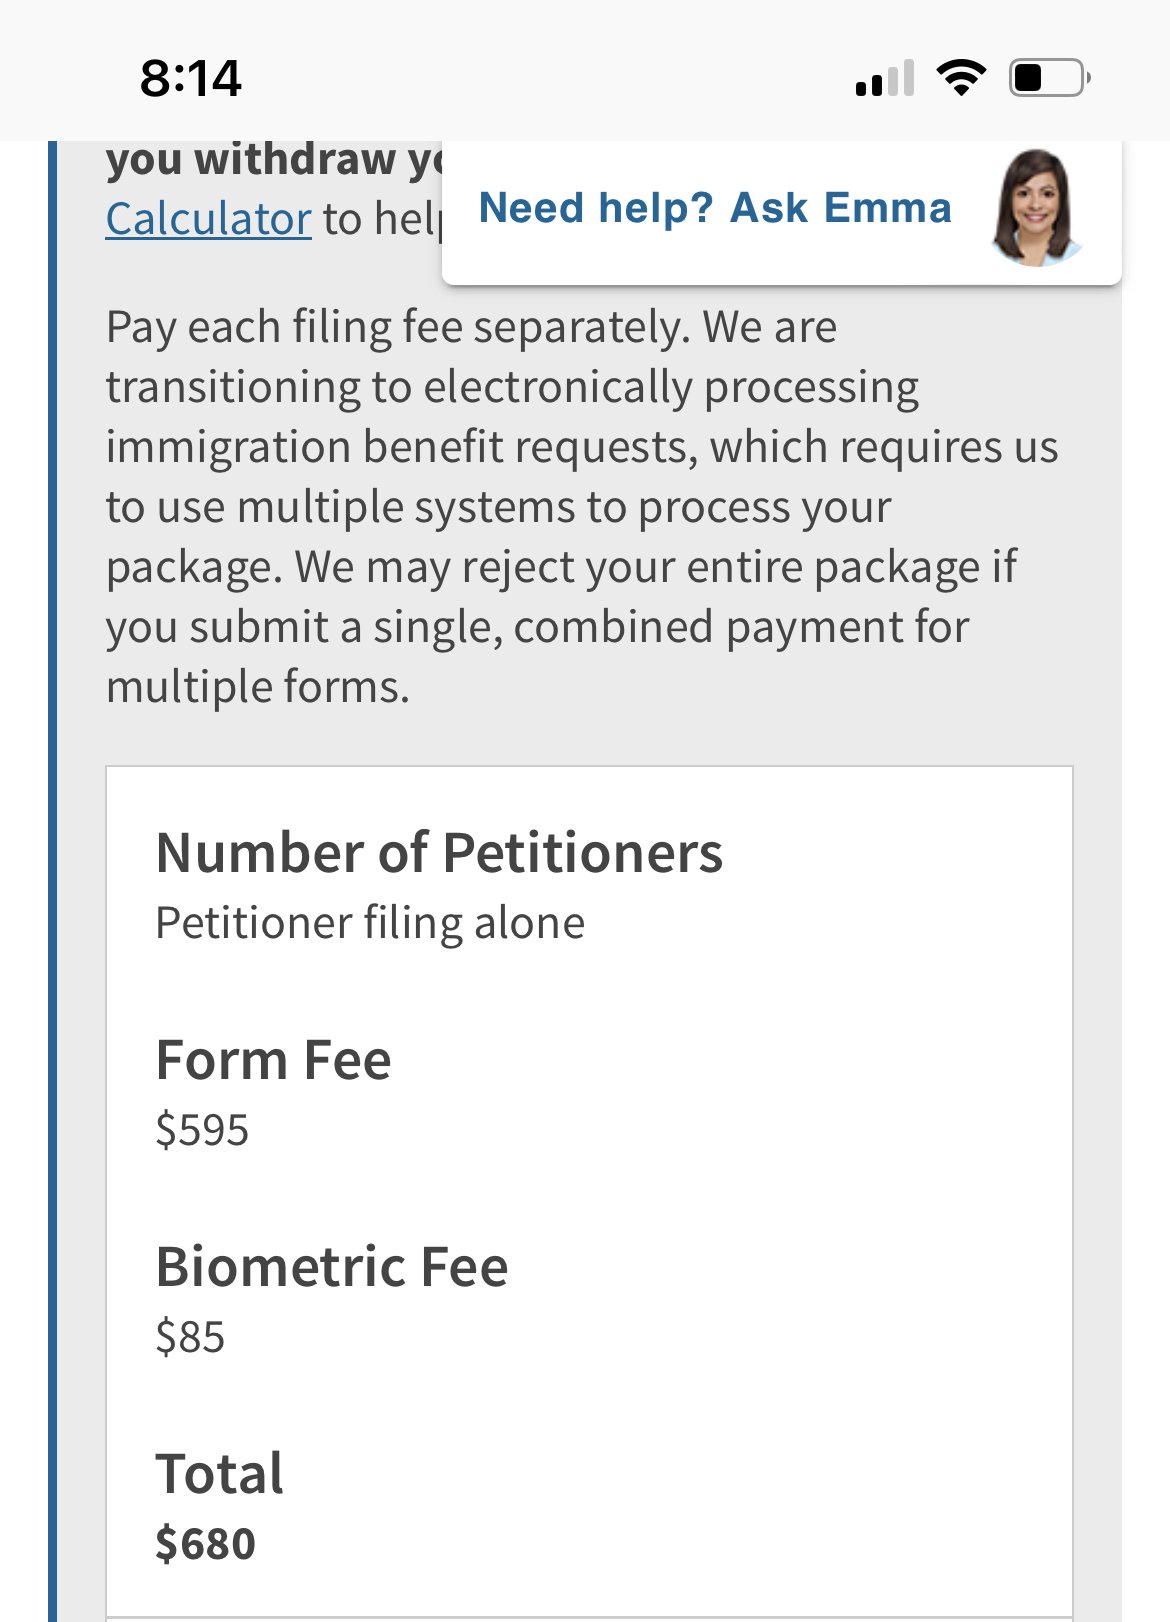Click the blue vertical bar at left edge

point(53,880)
